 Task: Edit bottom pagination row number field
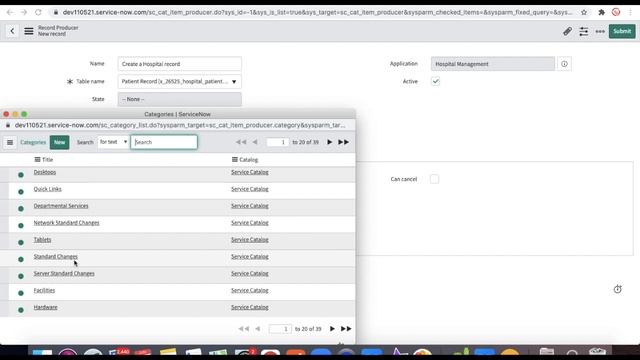[x=280, y=329]
